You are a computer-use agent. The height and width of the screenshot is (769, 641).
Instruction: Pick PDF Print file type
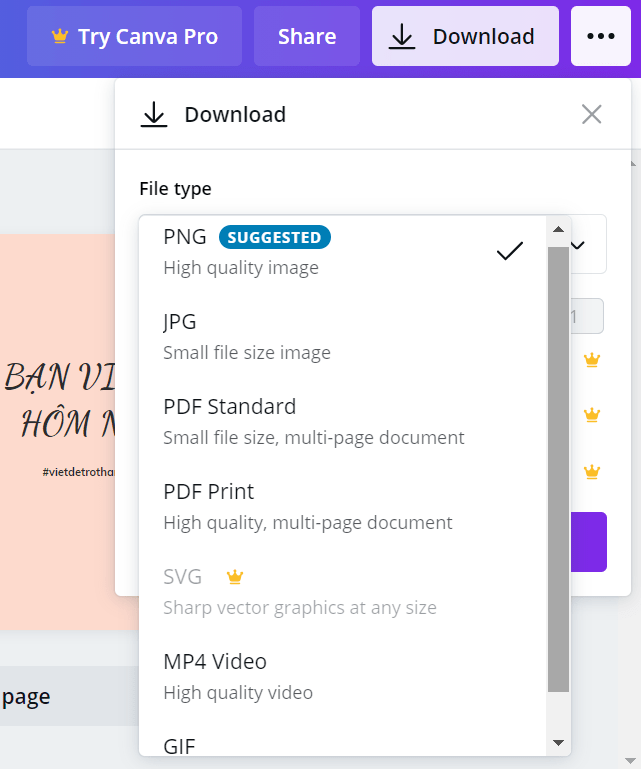point(300,506)
